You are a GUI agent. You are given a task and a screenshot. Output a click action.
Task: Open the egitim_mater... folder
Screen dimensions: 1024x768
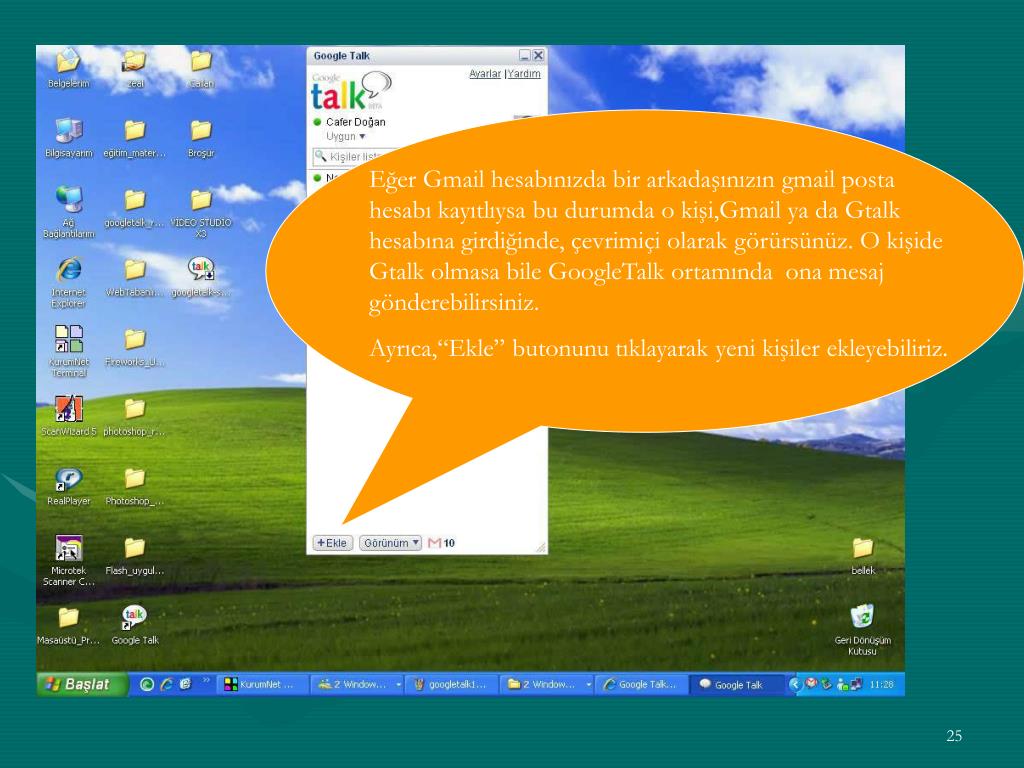tap(135, 137)
